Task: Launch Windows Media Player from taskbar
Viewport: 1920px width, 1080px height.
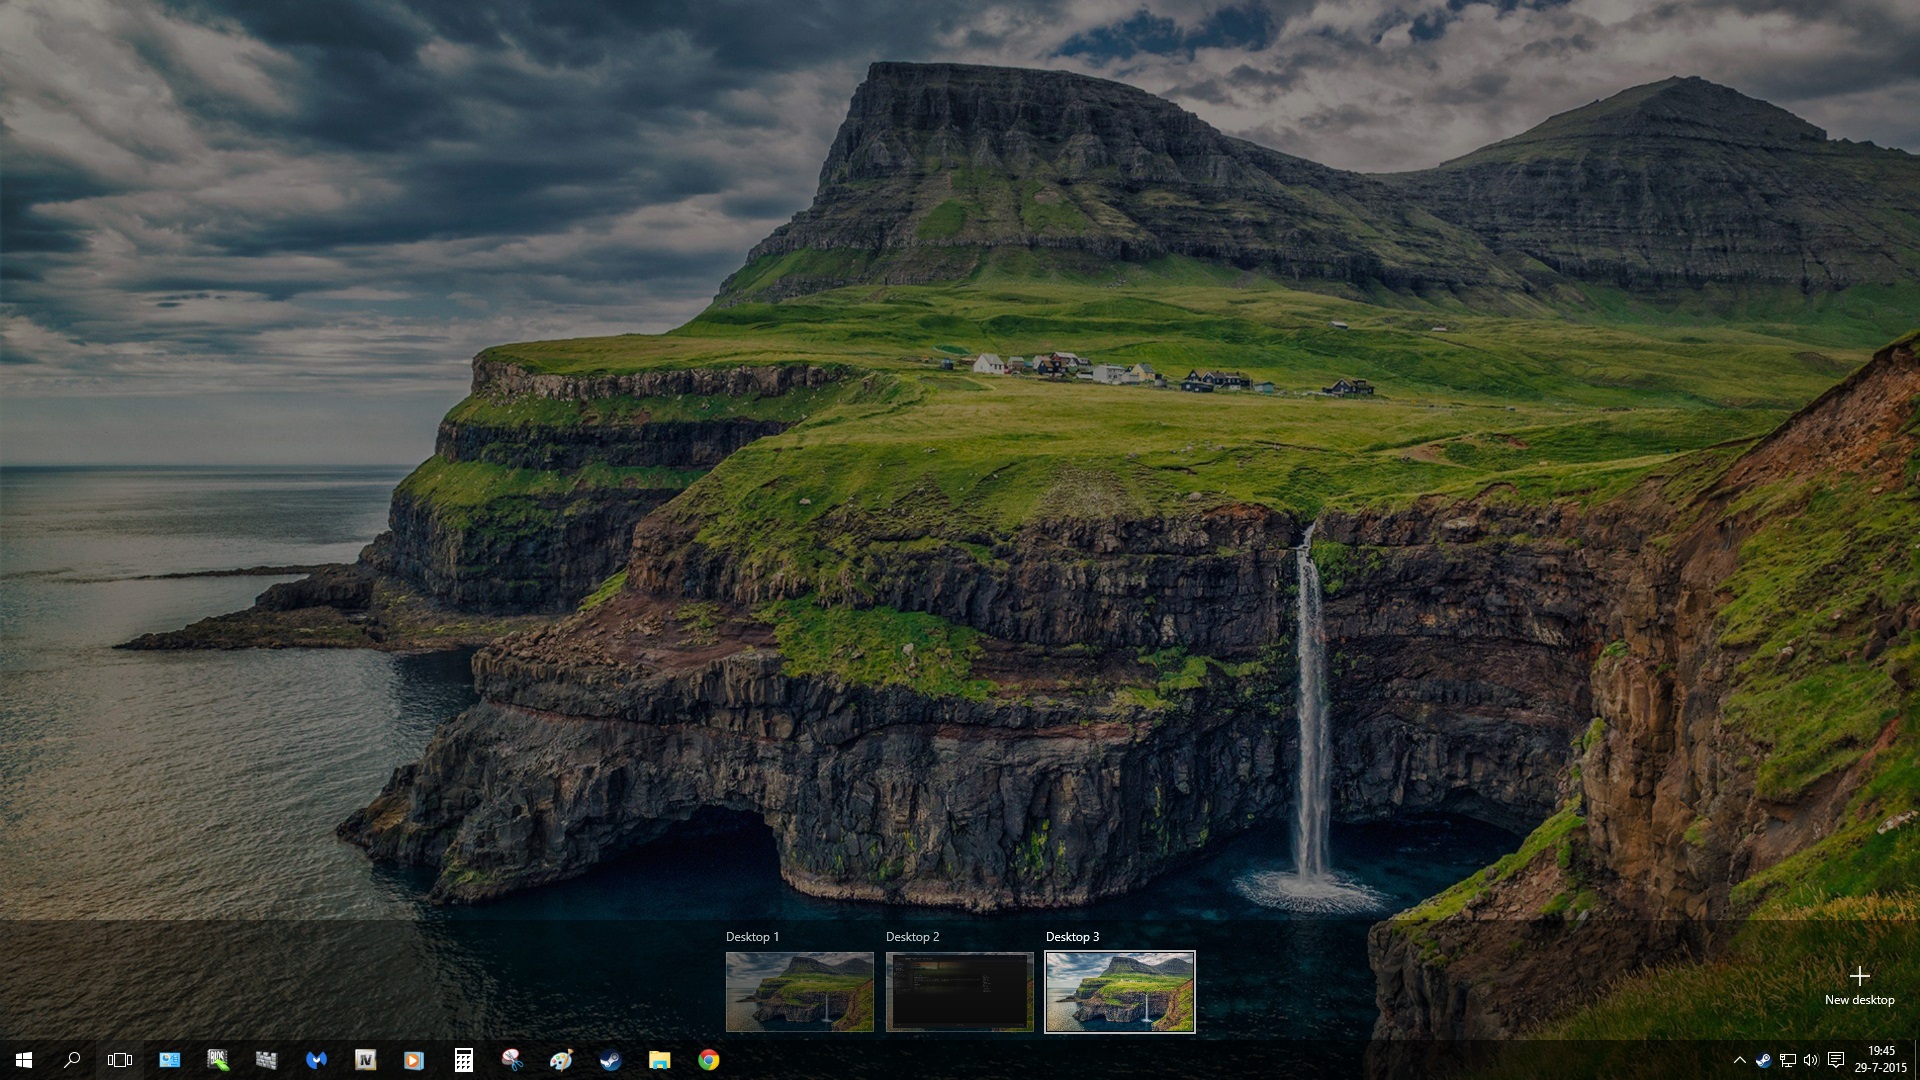Action: (x=414, y=1060)
